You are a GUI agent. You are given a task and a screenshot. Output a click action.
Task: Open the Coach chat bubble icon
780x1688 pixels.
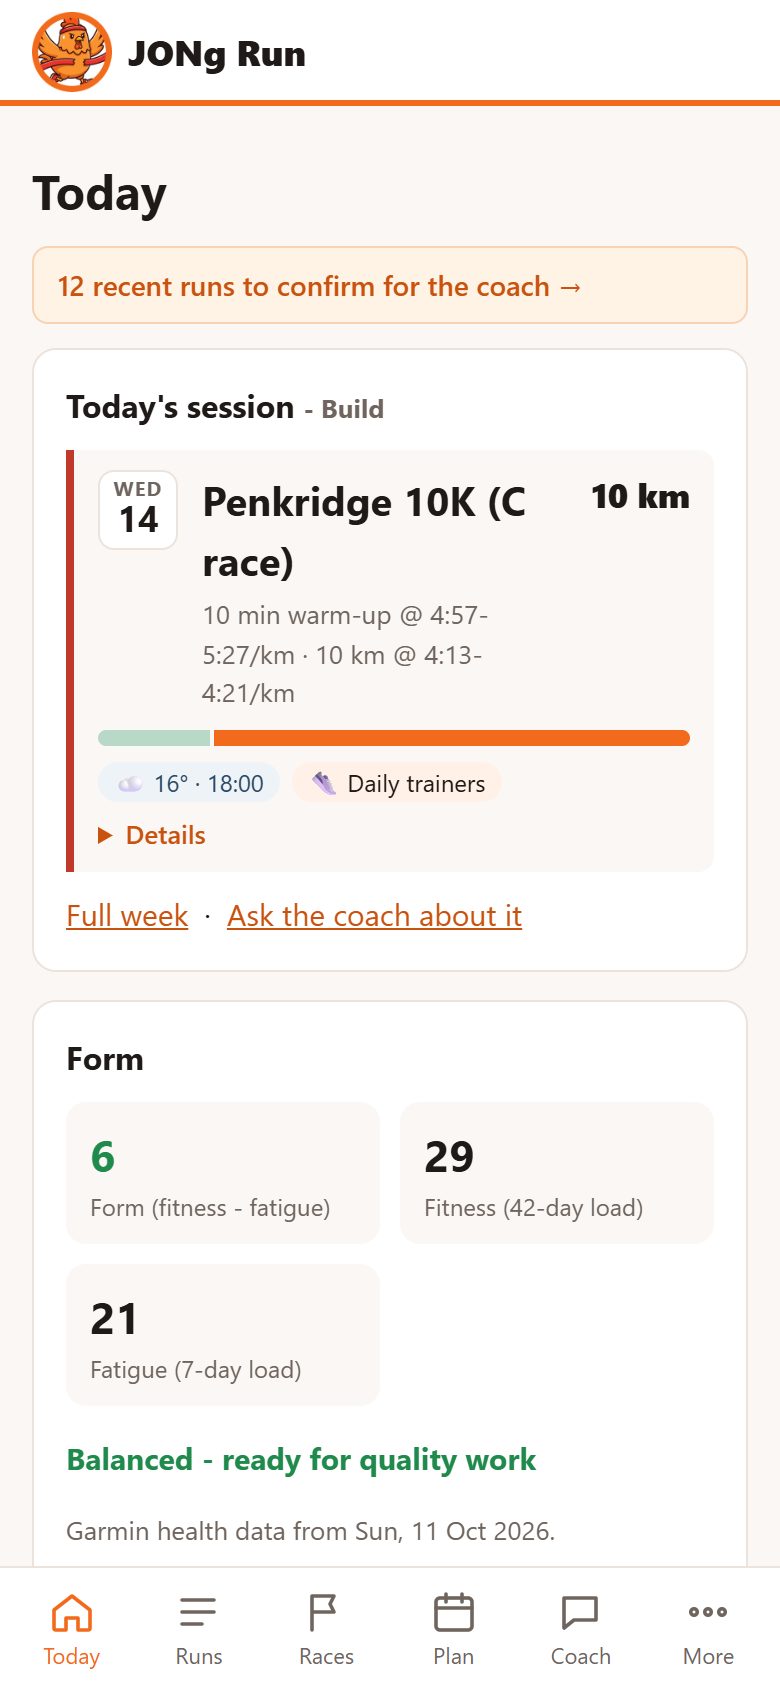(x=580, y=1612)
